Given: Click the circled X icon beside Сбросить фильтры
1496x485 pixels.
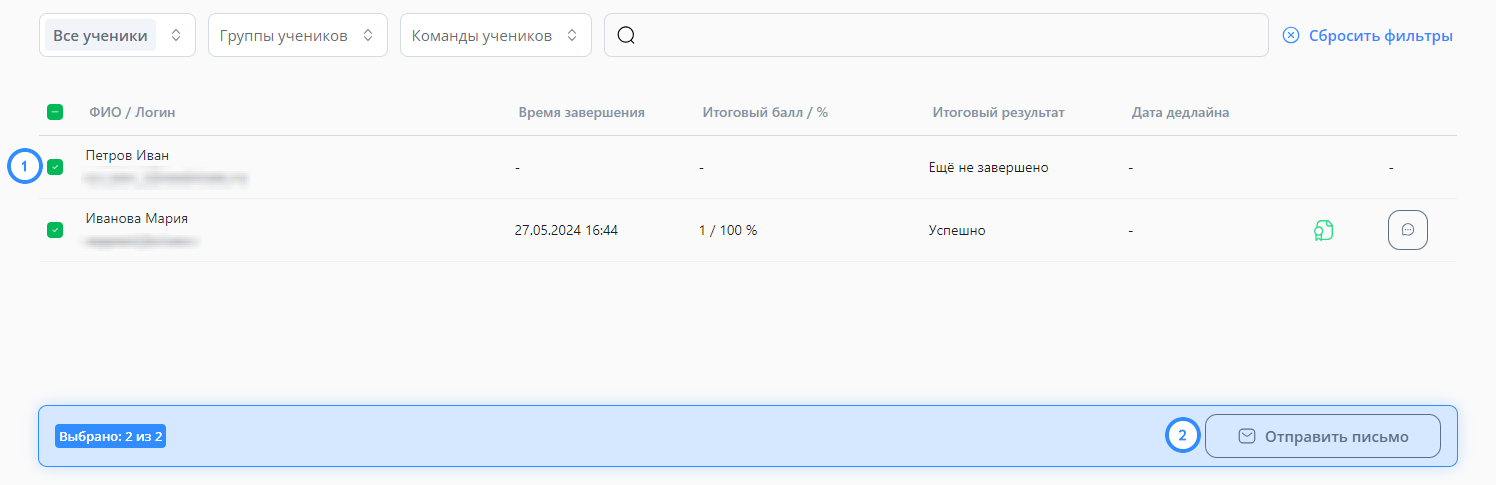Looking at the screenshot, I should (x=1291, y=35).
